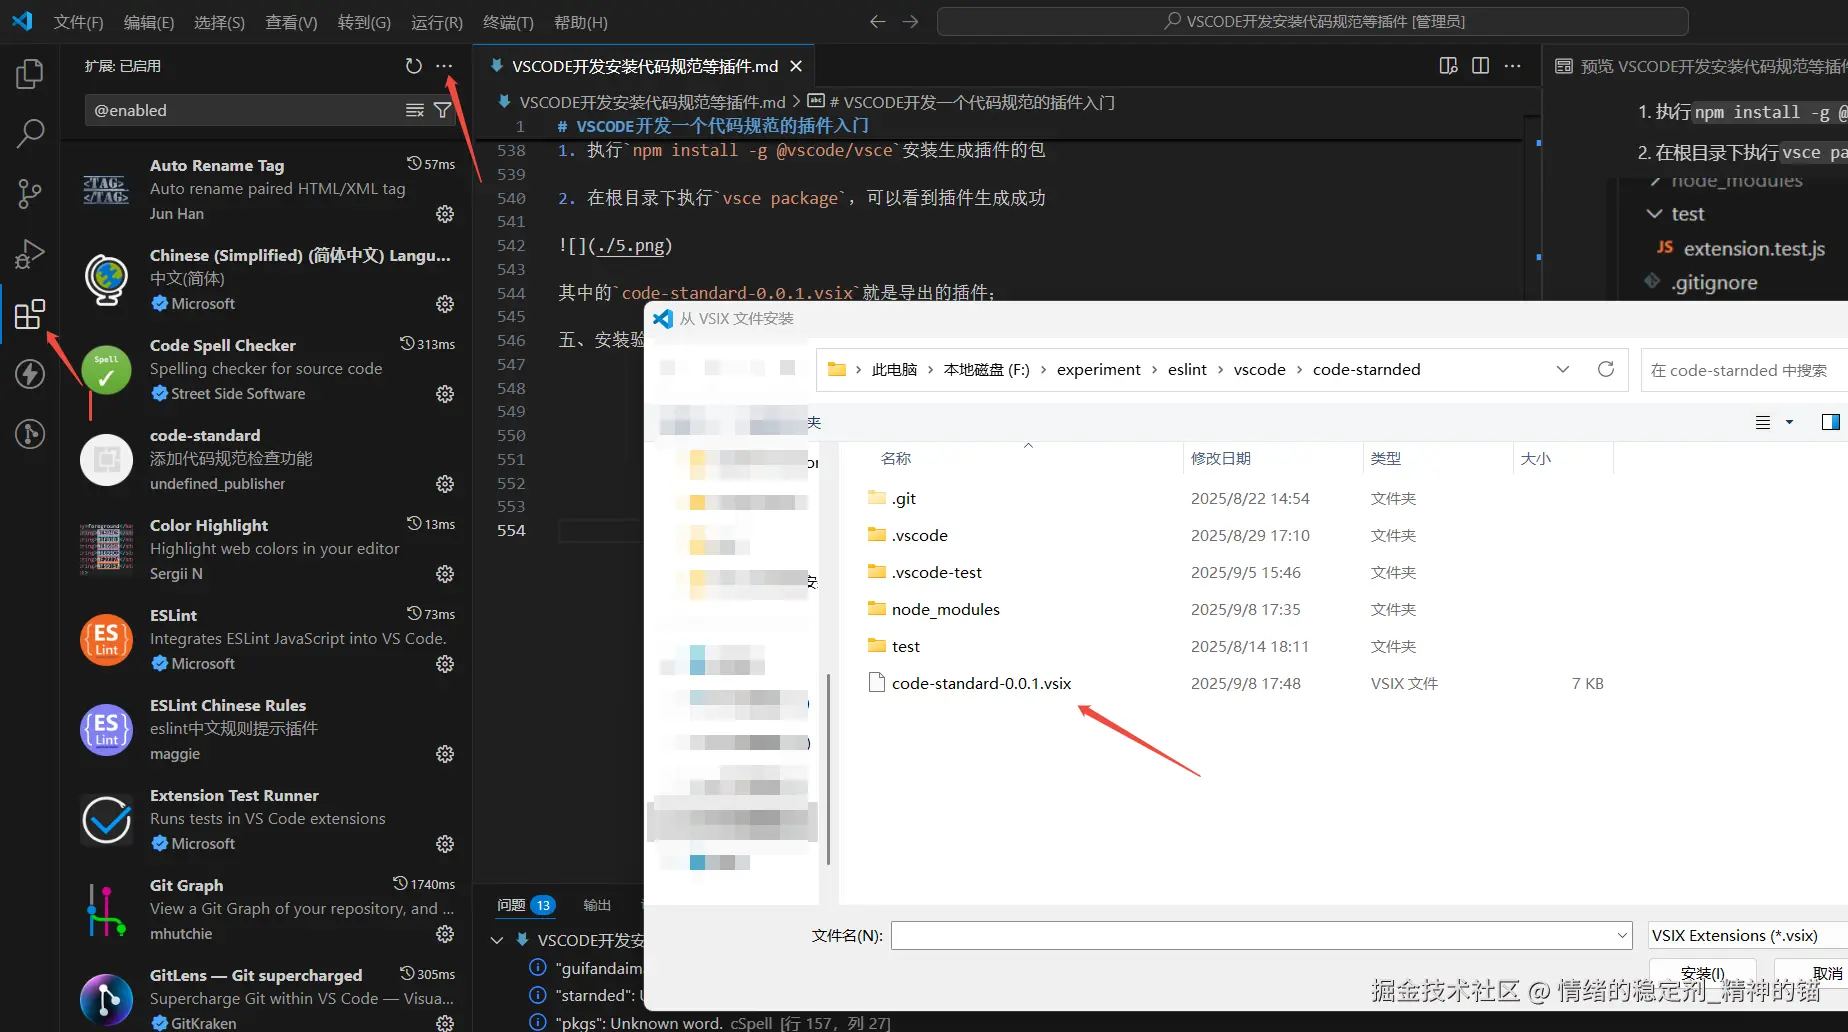Go forward in navigation history
The image size is (1848, 1032).
[910, 22]
